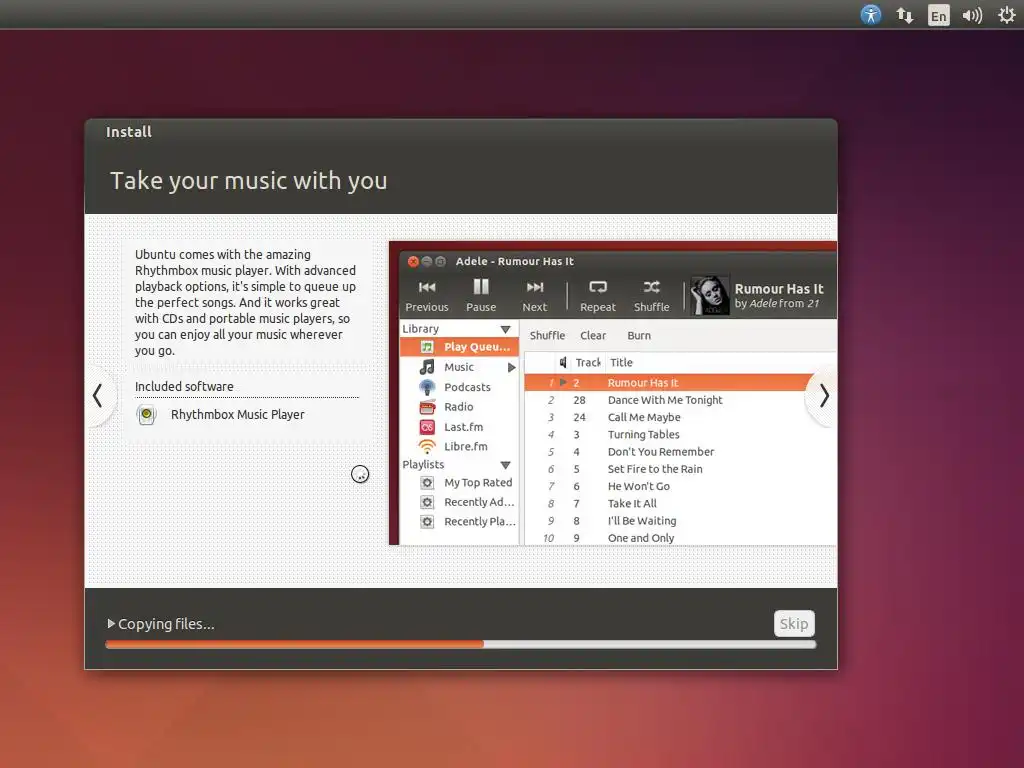Viewport: 1024px width, 768px height.
Task: Go to the previous slide arrow
Action: (x=98, y=396)
